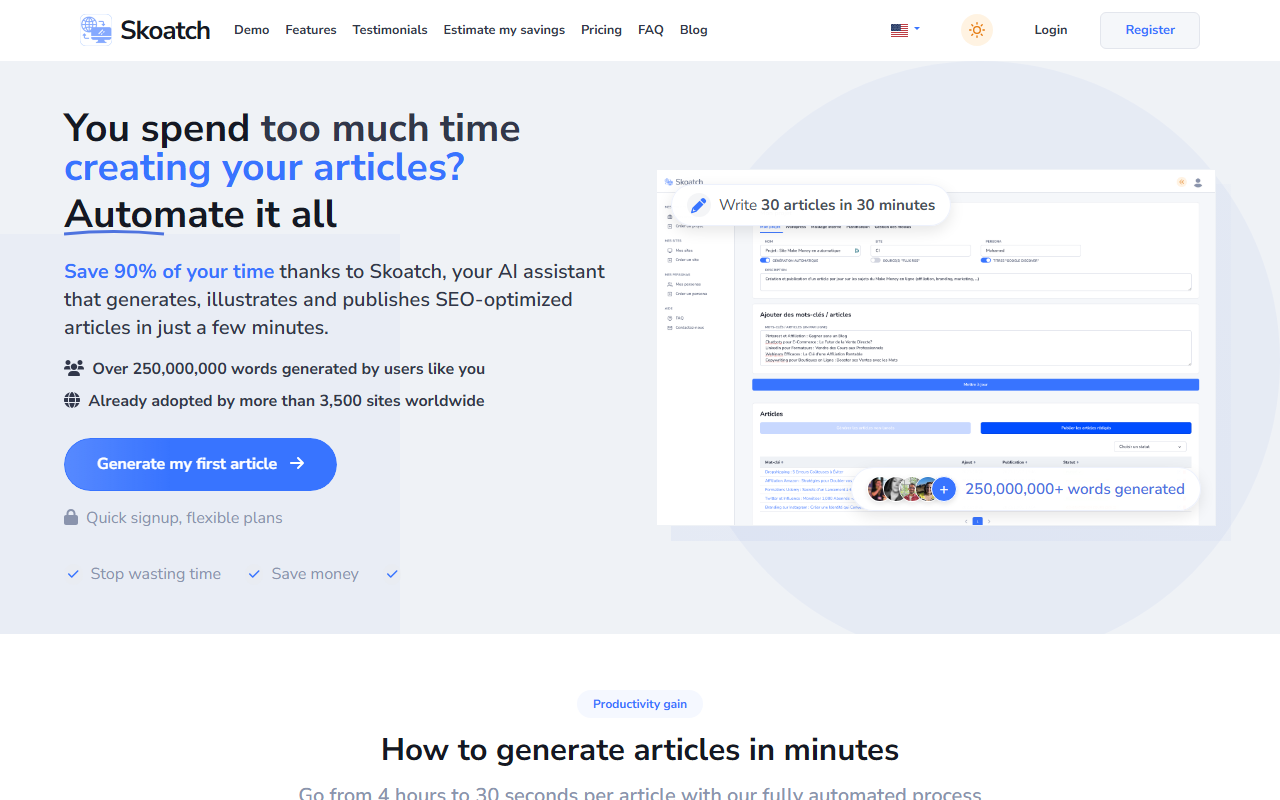The image size is (1280, 800).
Task: Click the Productivity gain badge
Action: [x=640, y=704]
